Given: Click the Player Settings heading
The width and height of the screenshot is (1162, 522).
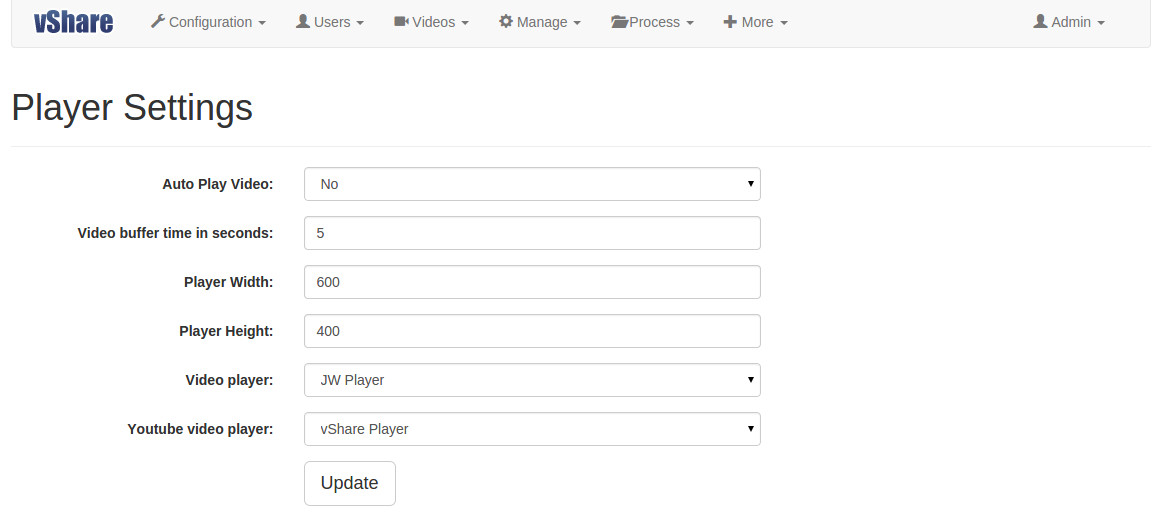Looking at the screenshot, I should point(132,108).
